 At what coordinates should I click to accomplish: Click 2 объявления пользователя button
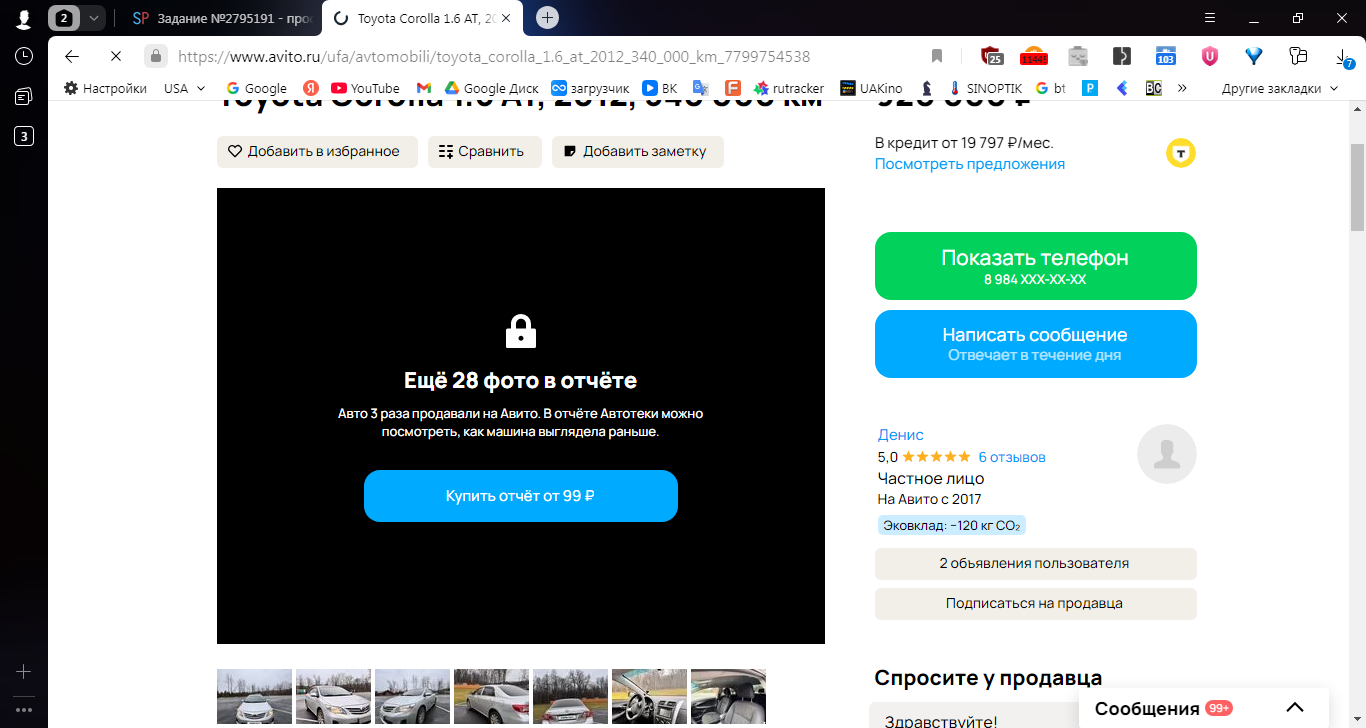1036,564
